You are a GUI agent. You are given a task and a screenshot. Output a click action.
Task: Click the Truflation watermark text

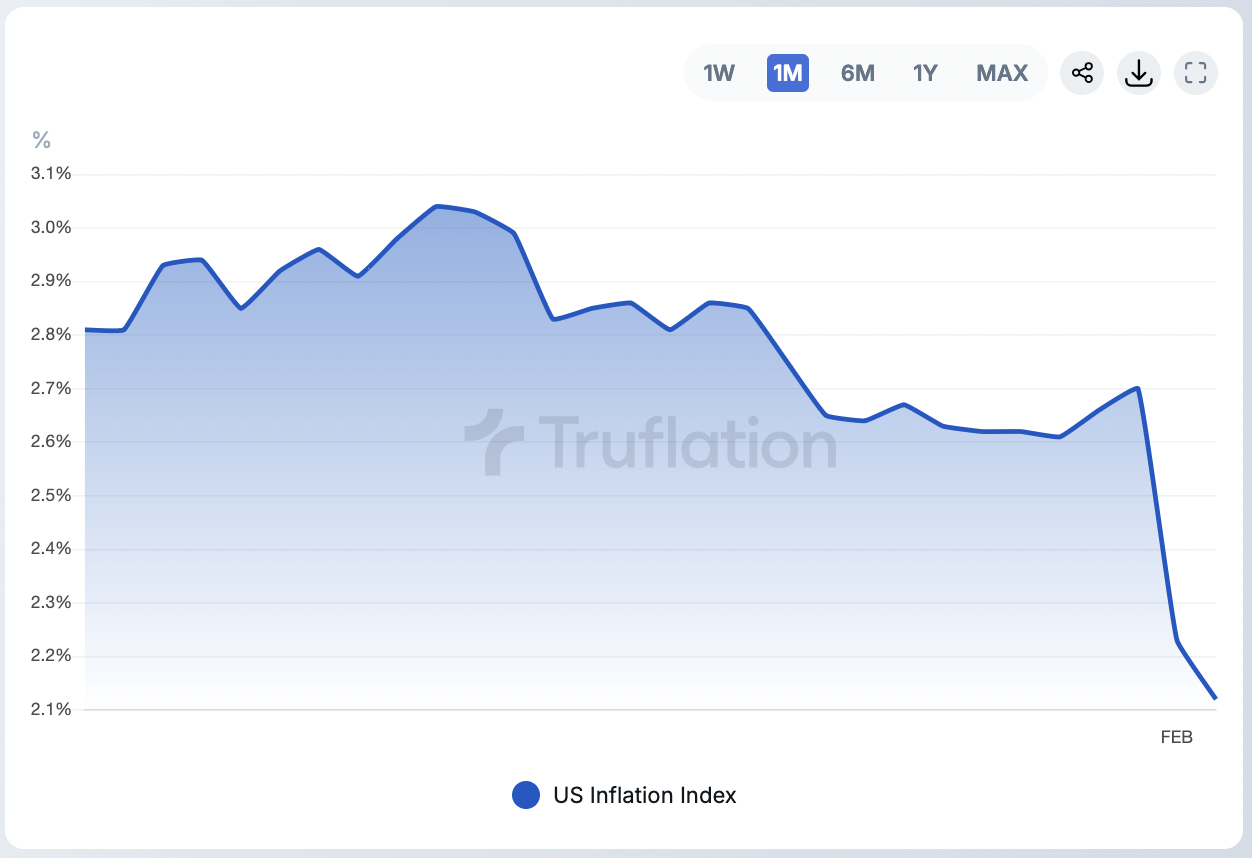687,441
